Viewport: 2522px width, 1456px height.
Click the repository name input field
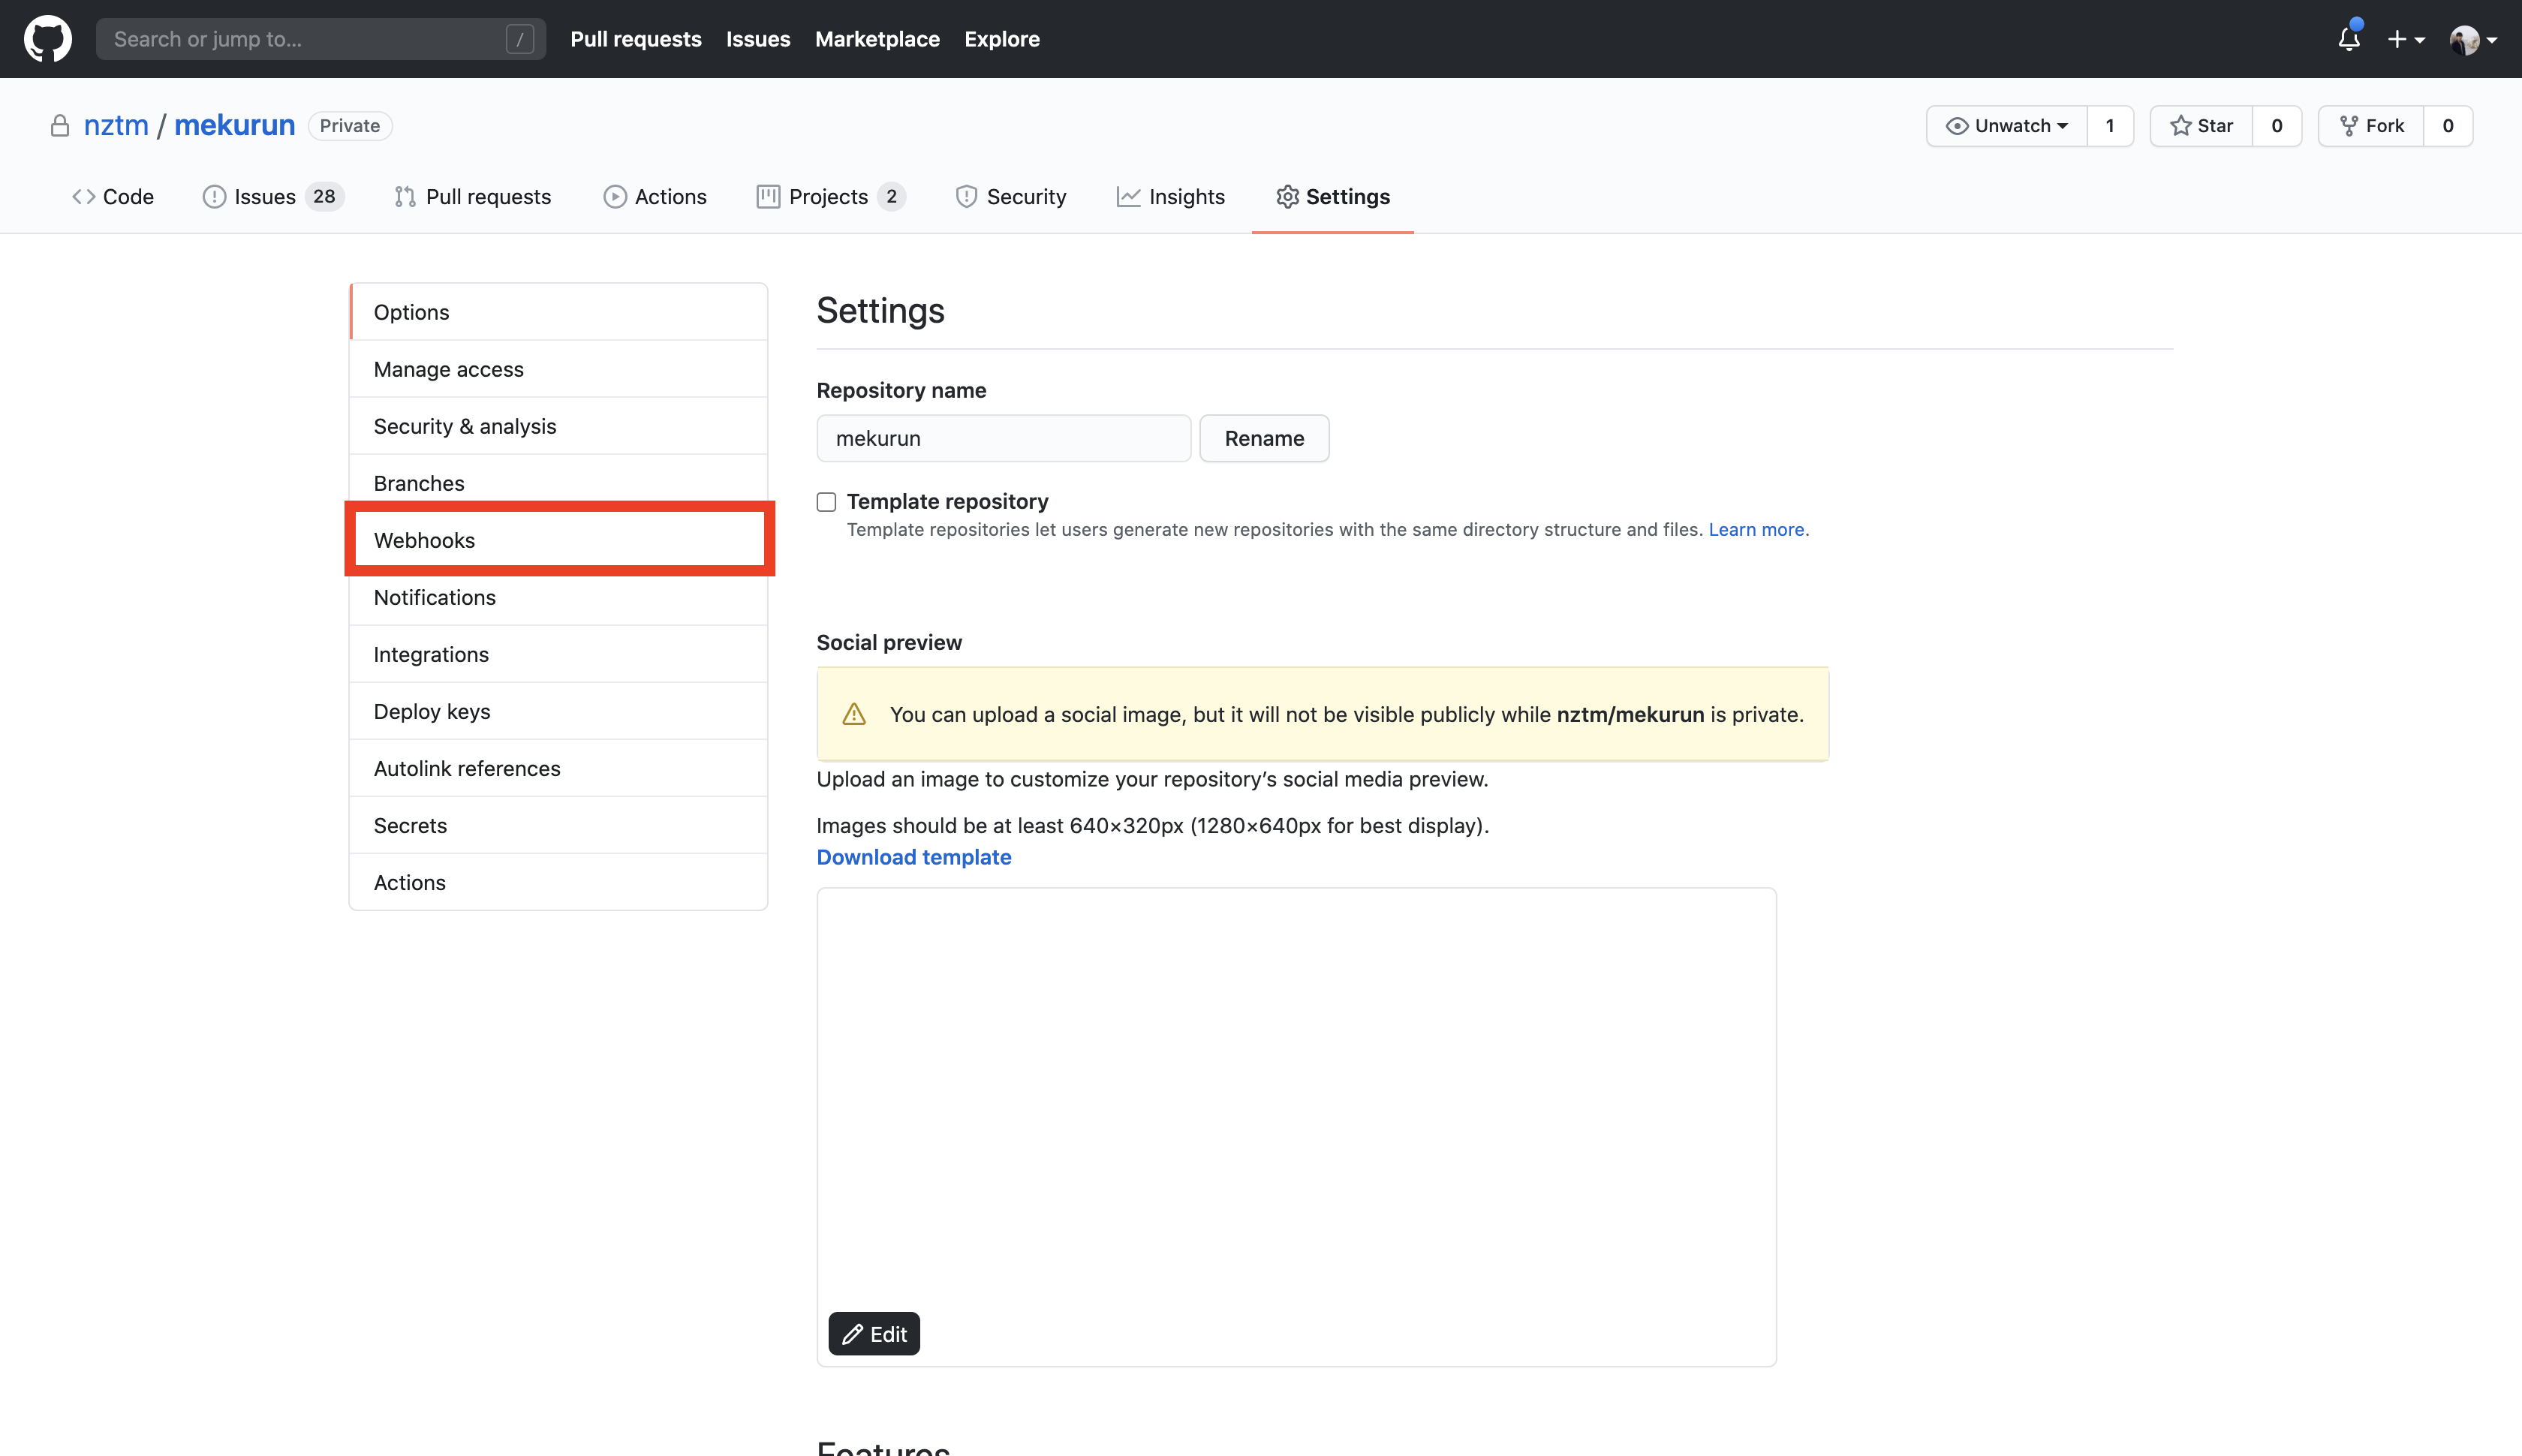(1003, 438)
